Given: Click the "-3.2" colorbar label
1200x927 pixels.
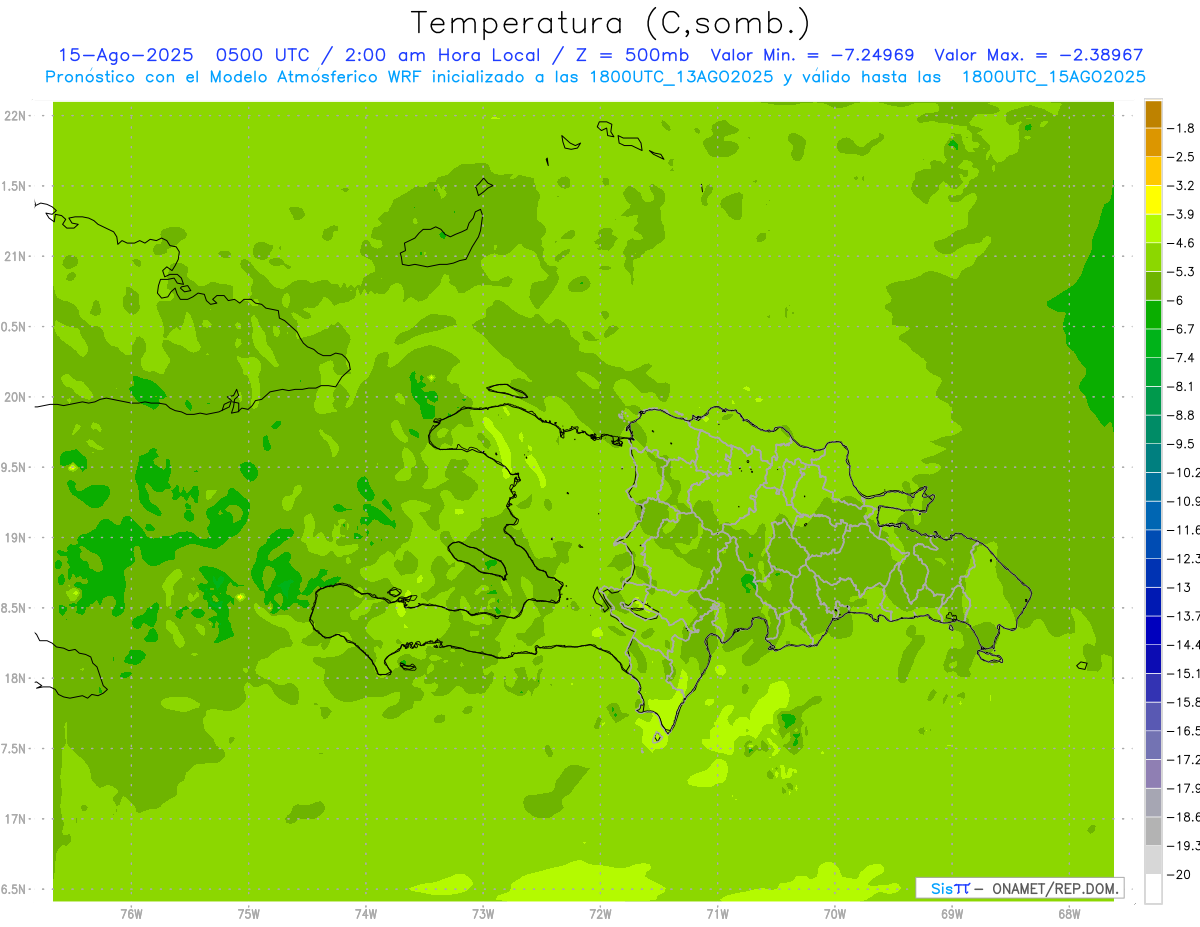Looking at the screenshot, I should (1183, 186).
